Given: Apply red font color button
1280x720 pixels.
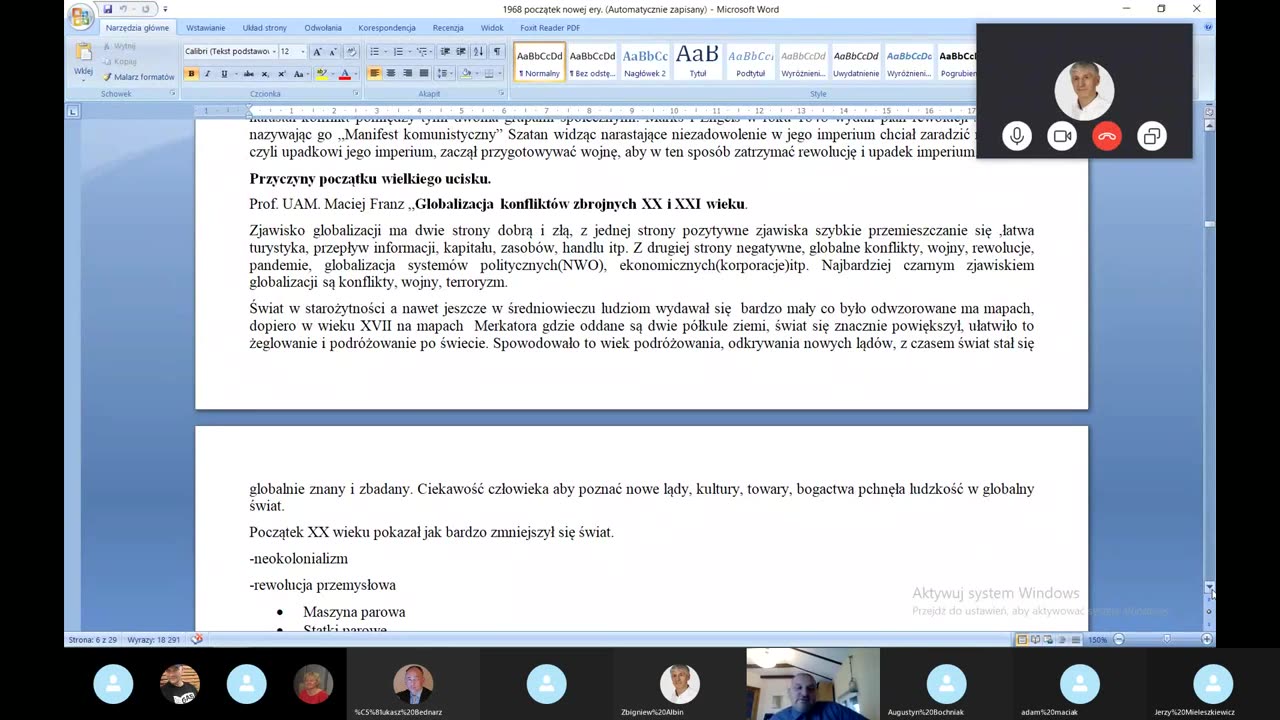Looking at the screenshot, I should (344, 73).
